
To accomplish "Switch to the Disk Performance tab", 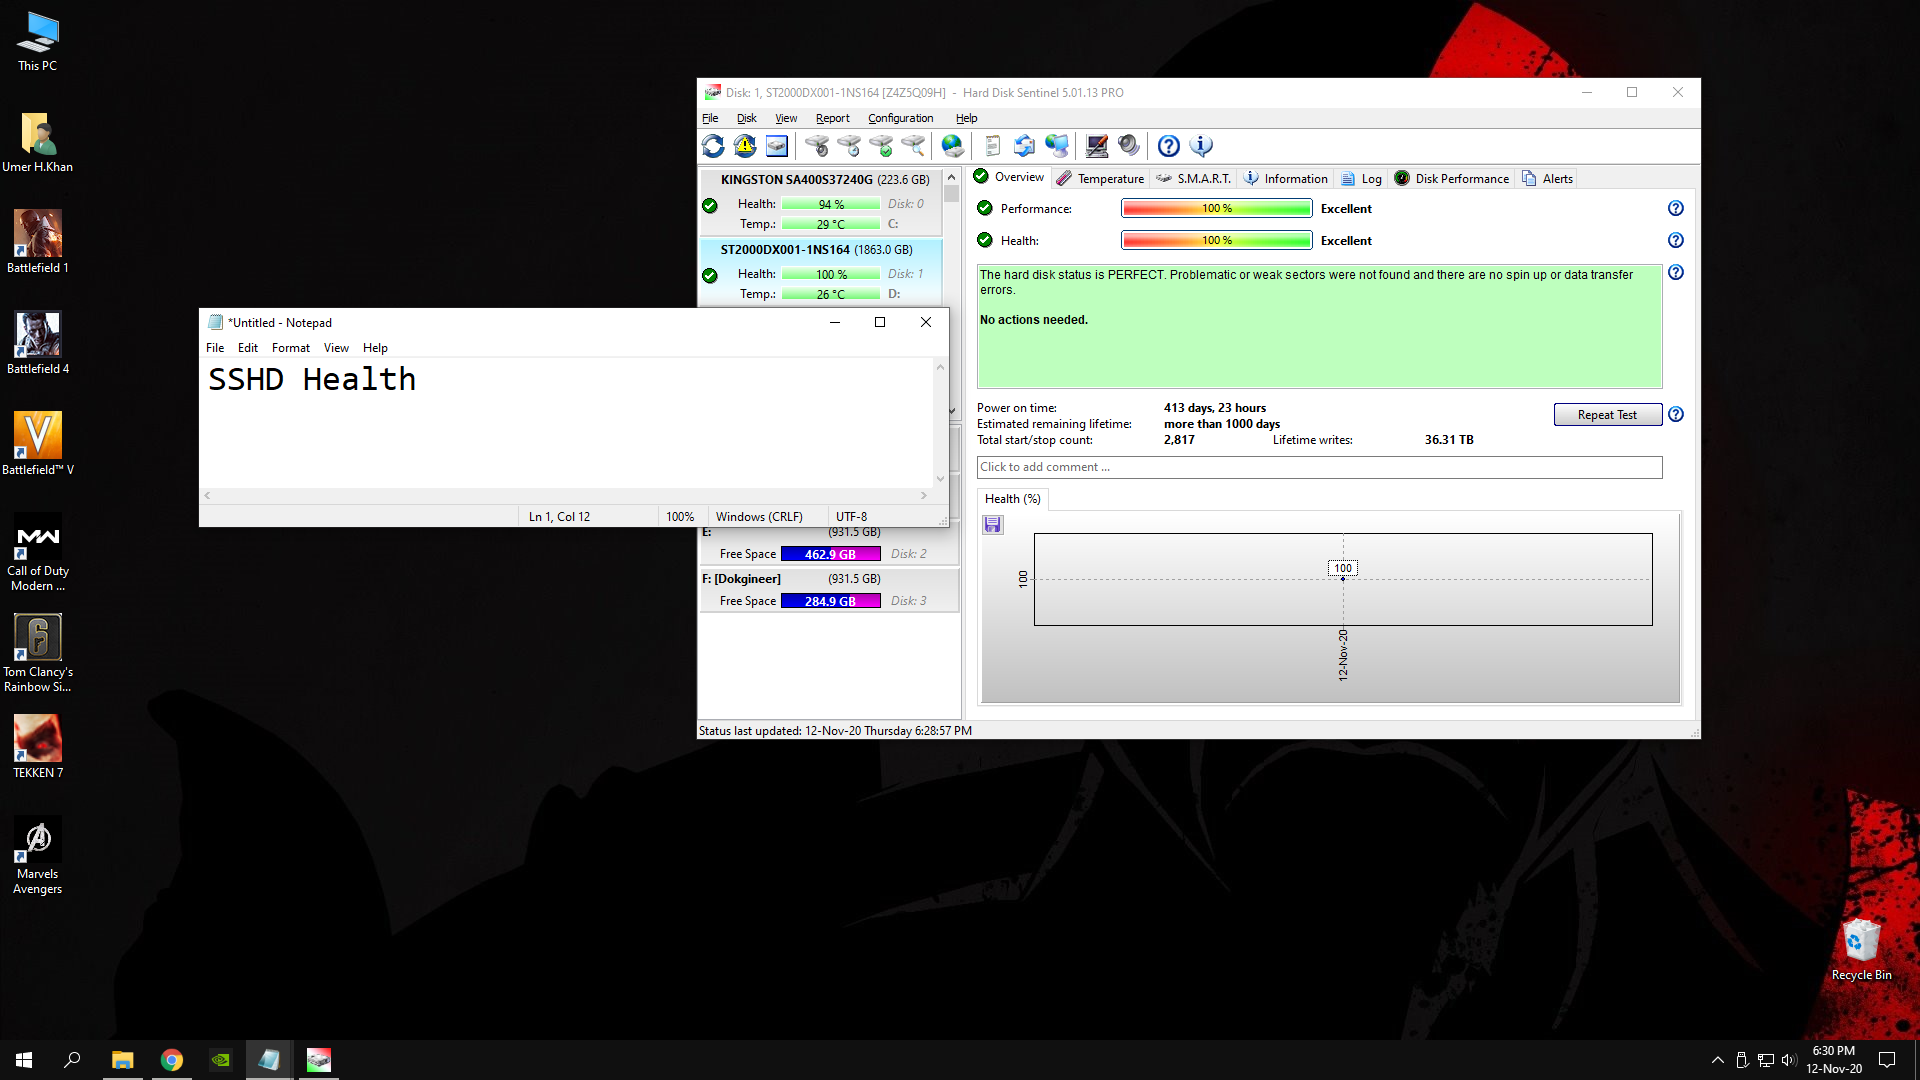I will [x=1451, y=178].
